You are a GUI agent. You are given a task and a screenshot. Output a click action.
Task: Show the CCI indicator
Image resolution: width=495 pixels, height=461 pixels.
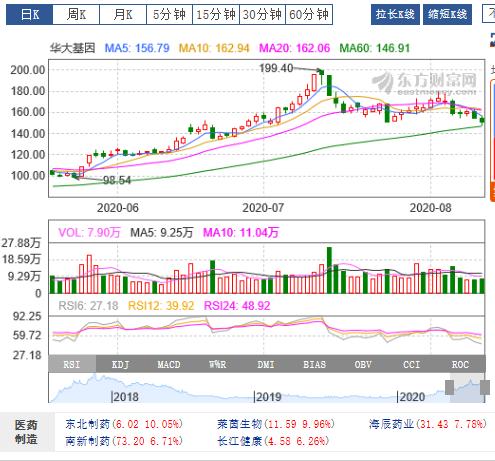tap(412, 364)
